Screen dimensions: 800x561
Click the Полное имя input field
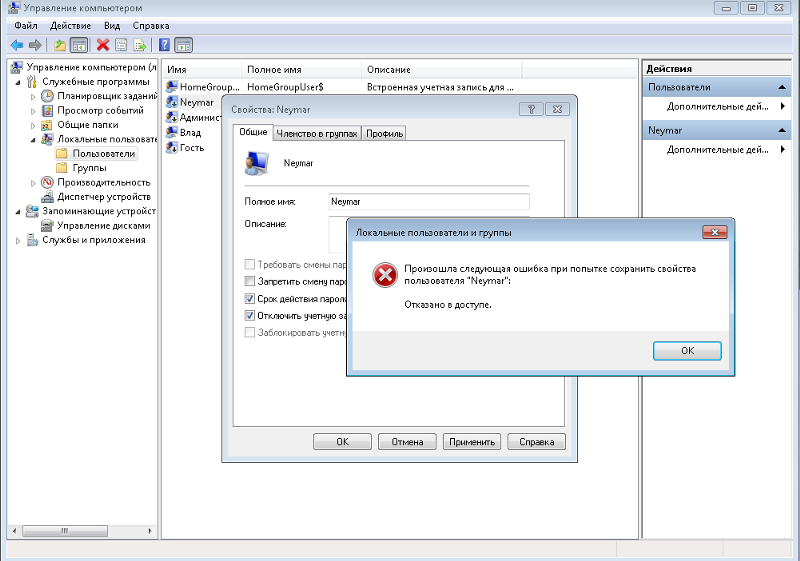point(429,201)
